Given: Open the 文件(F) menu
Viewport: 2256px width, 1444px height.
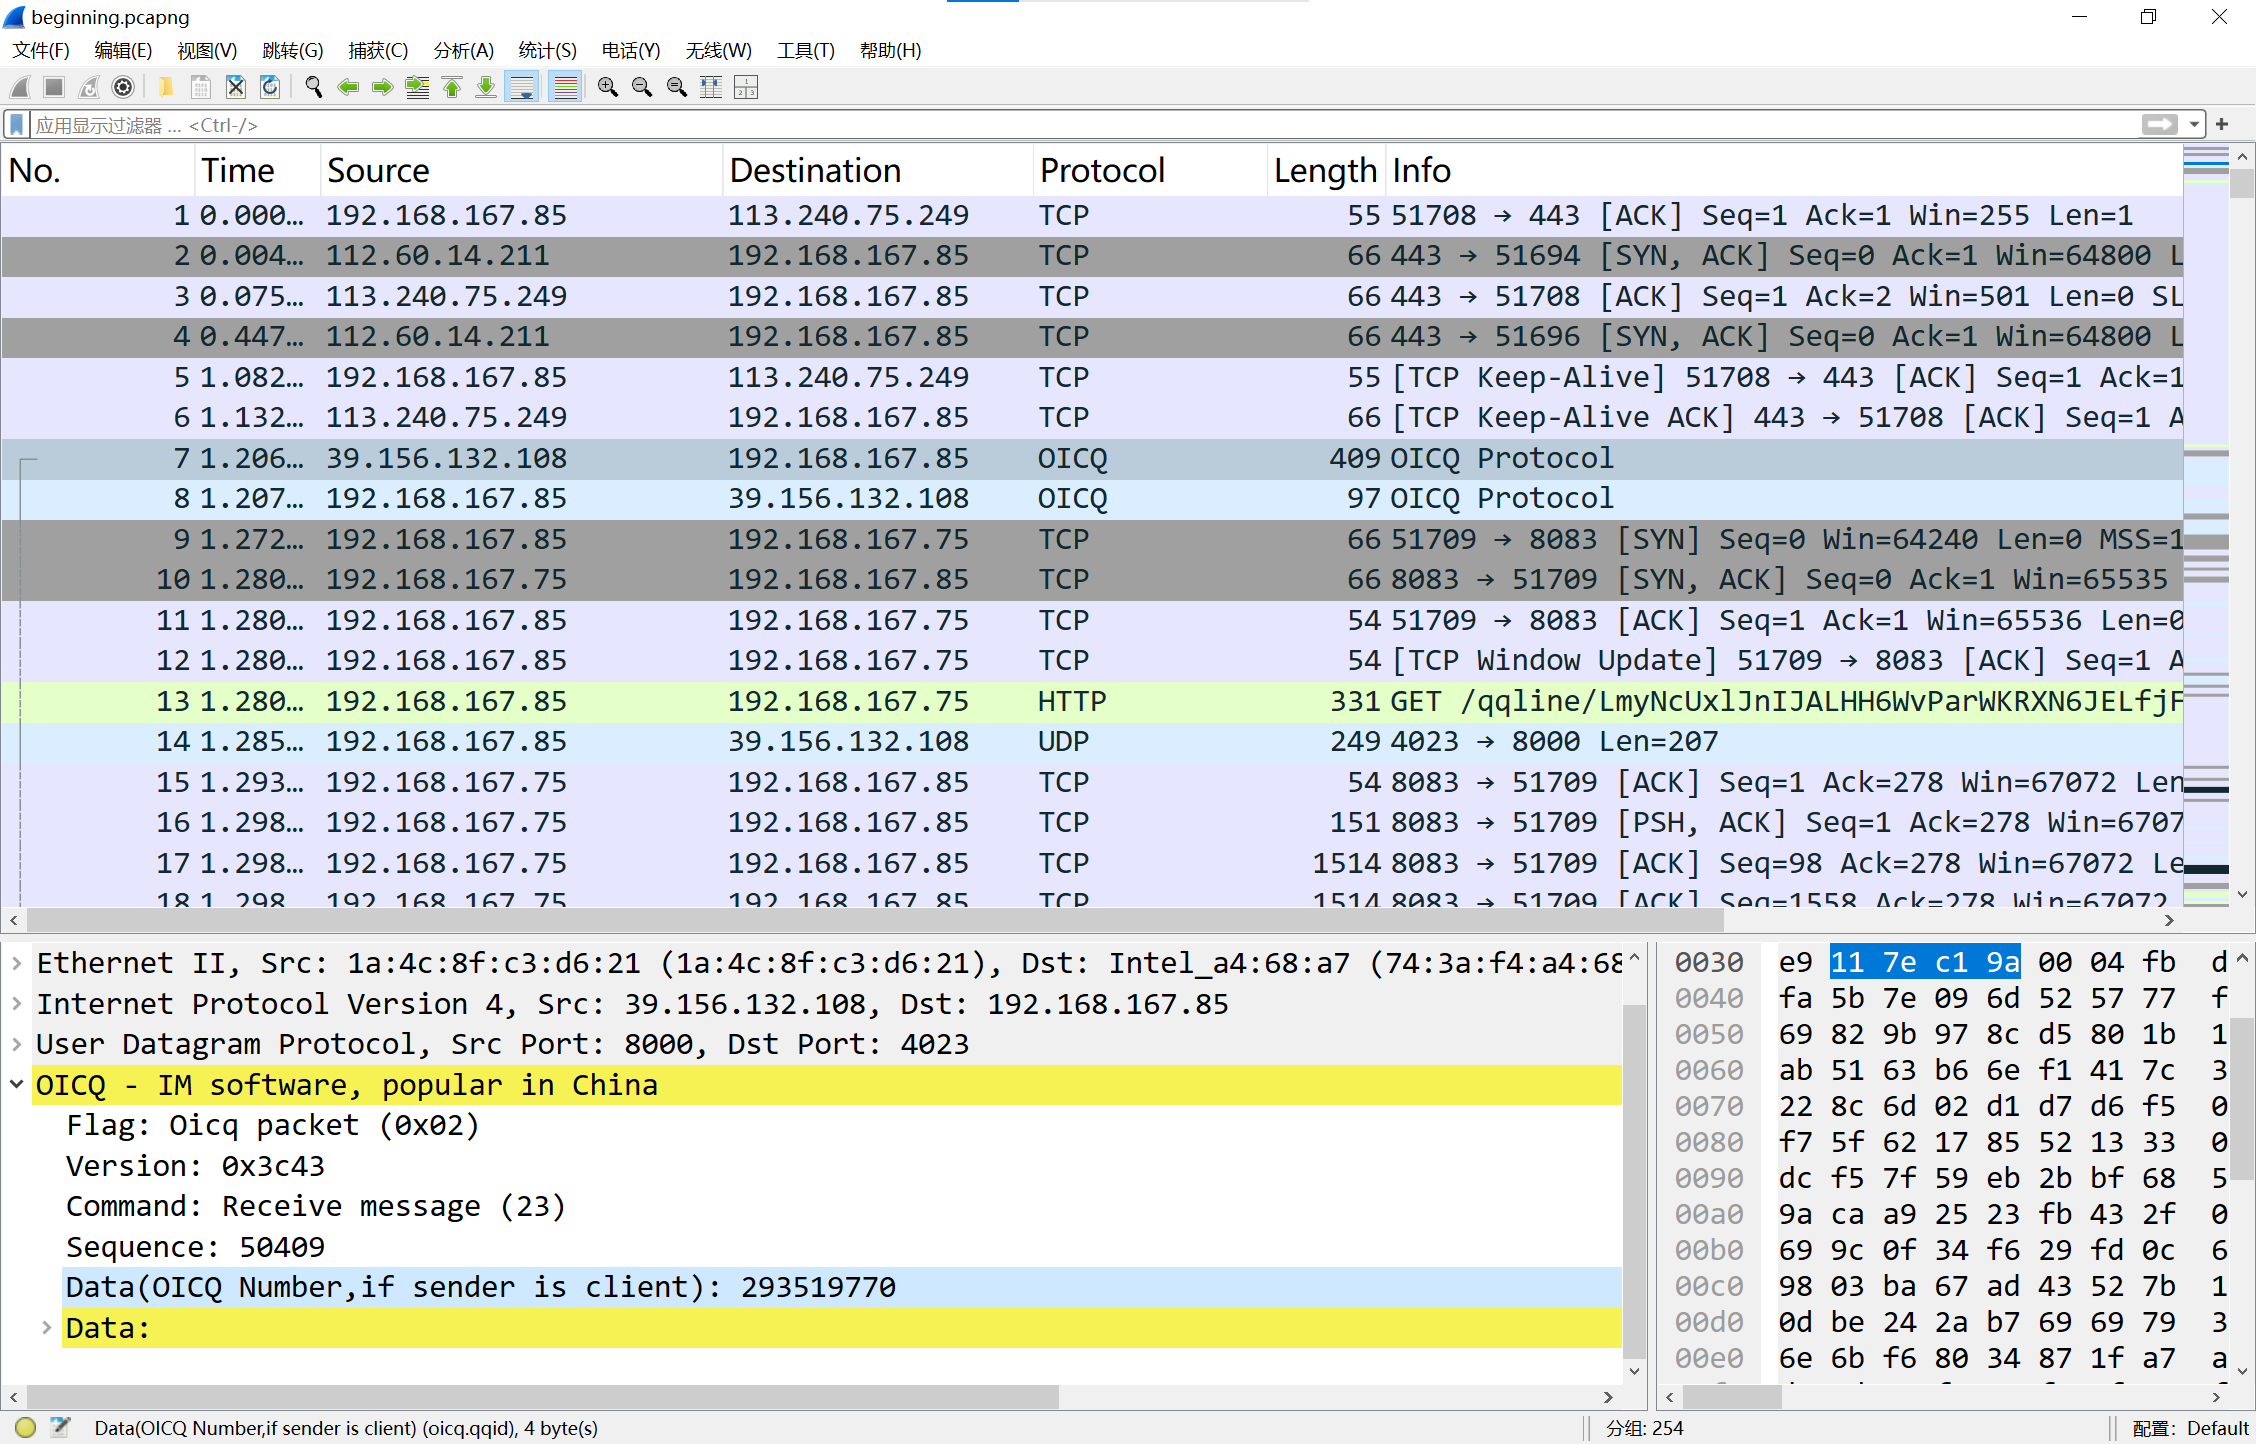Looking at the screenshot, I should (41, 50).
